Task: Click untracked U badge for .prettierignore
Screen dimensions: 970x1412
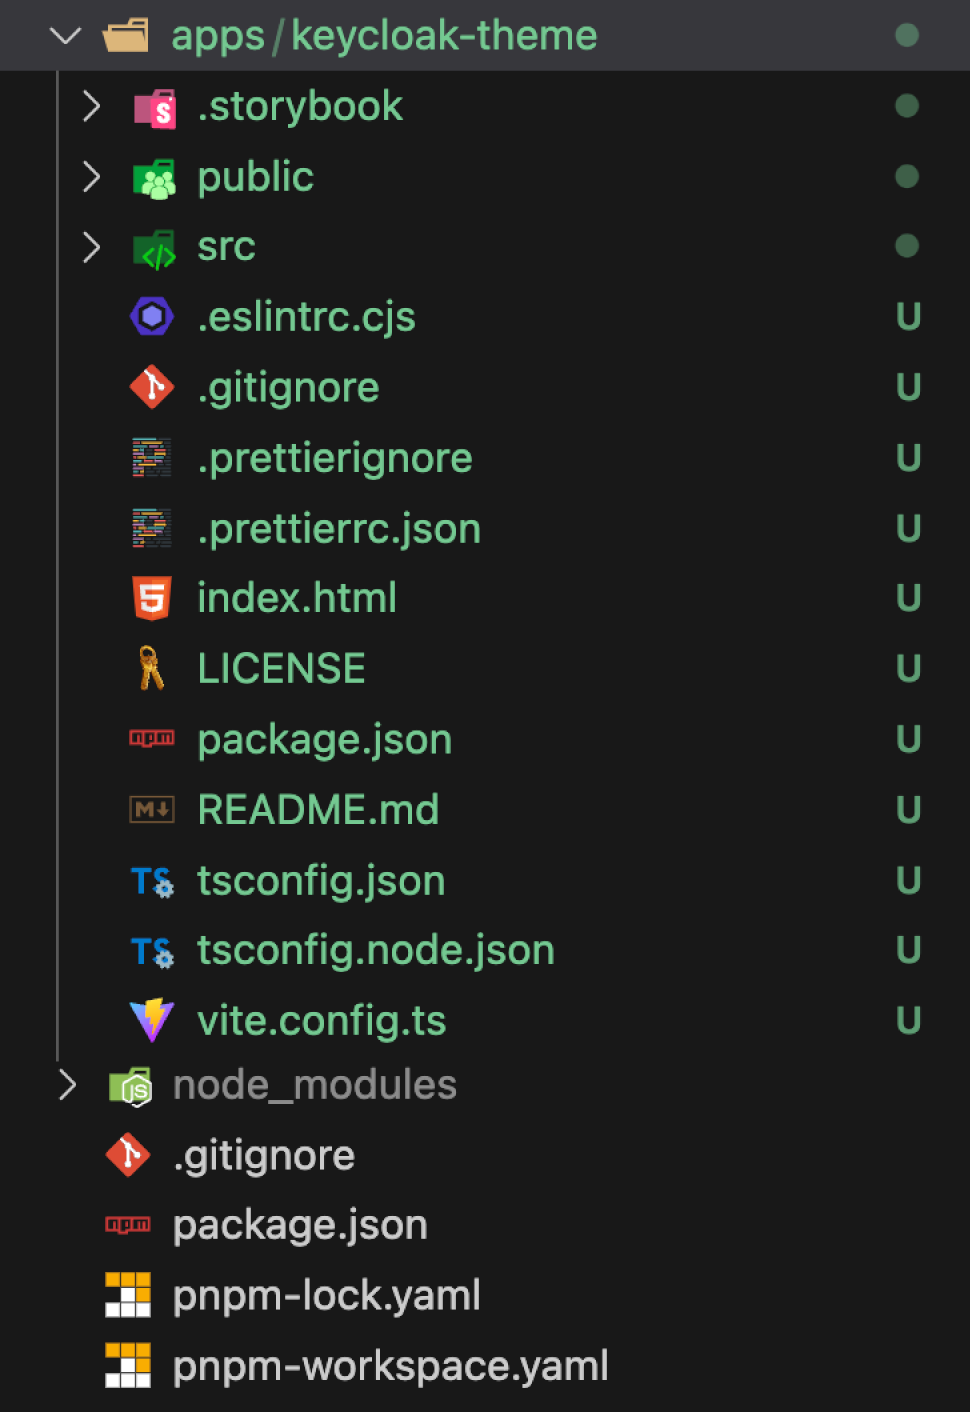Action: (x=908, y=458)
